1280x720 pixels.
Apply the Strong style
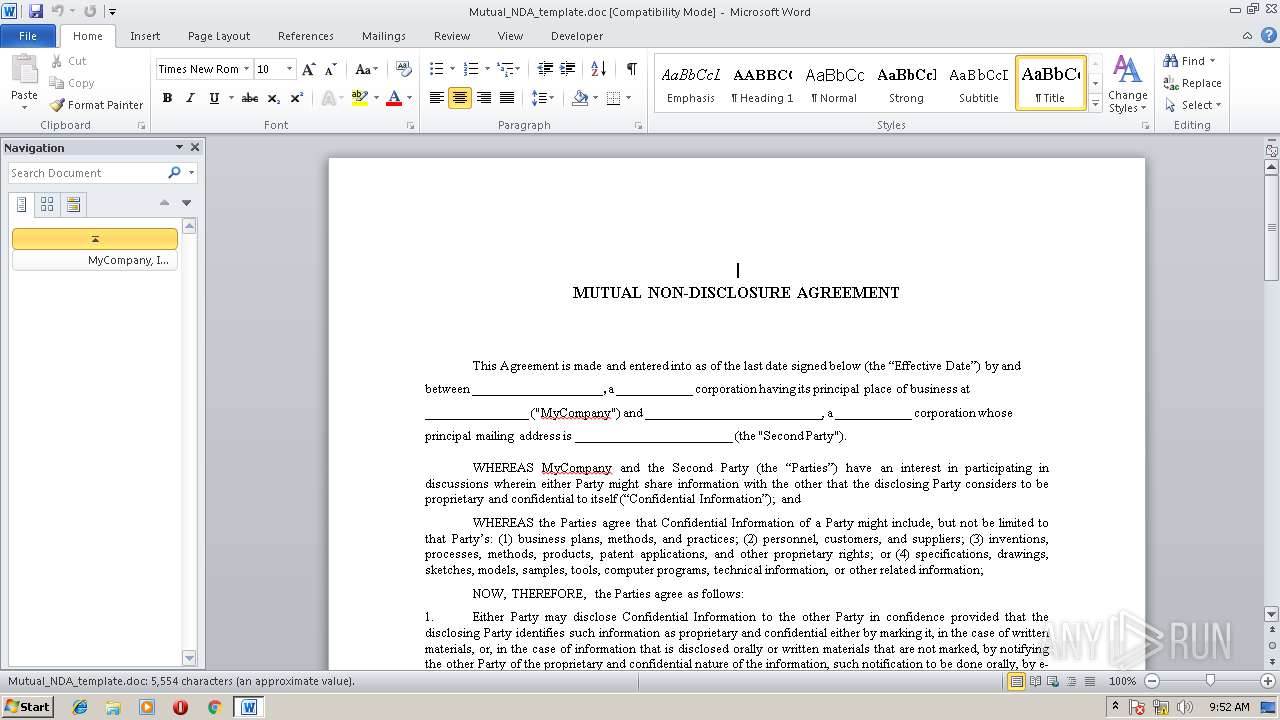[x=906, y=83]
